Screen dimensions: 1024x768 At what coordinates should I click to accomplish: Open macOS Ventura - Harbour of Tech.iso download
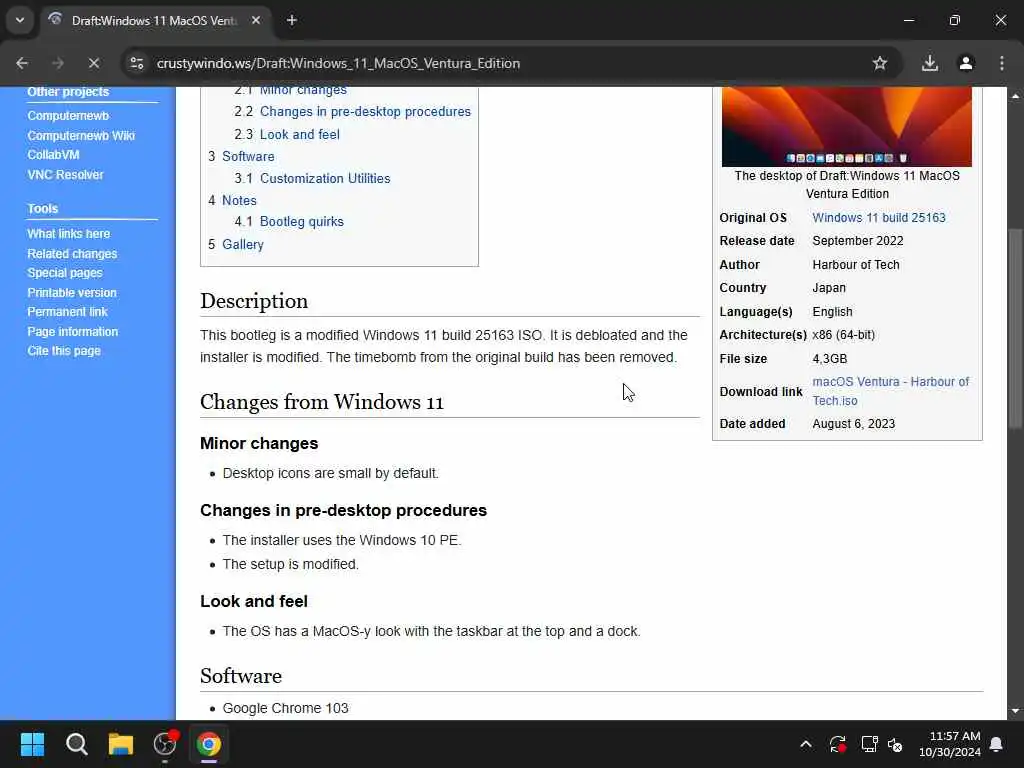[890, 391]
